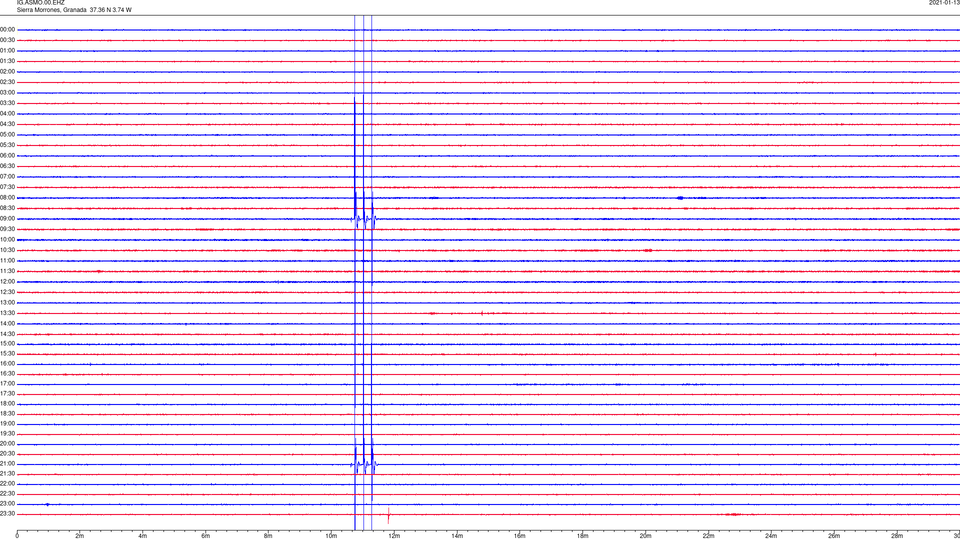Click the 26m tick on the minutes axis

tap(834, 536)
